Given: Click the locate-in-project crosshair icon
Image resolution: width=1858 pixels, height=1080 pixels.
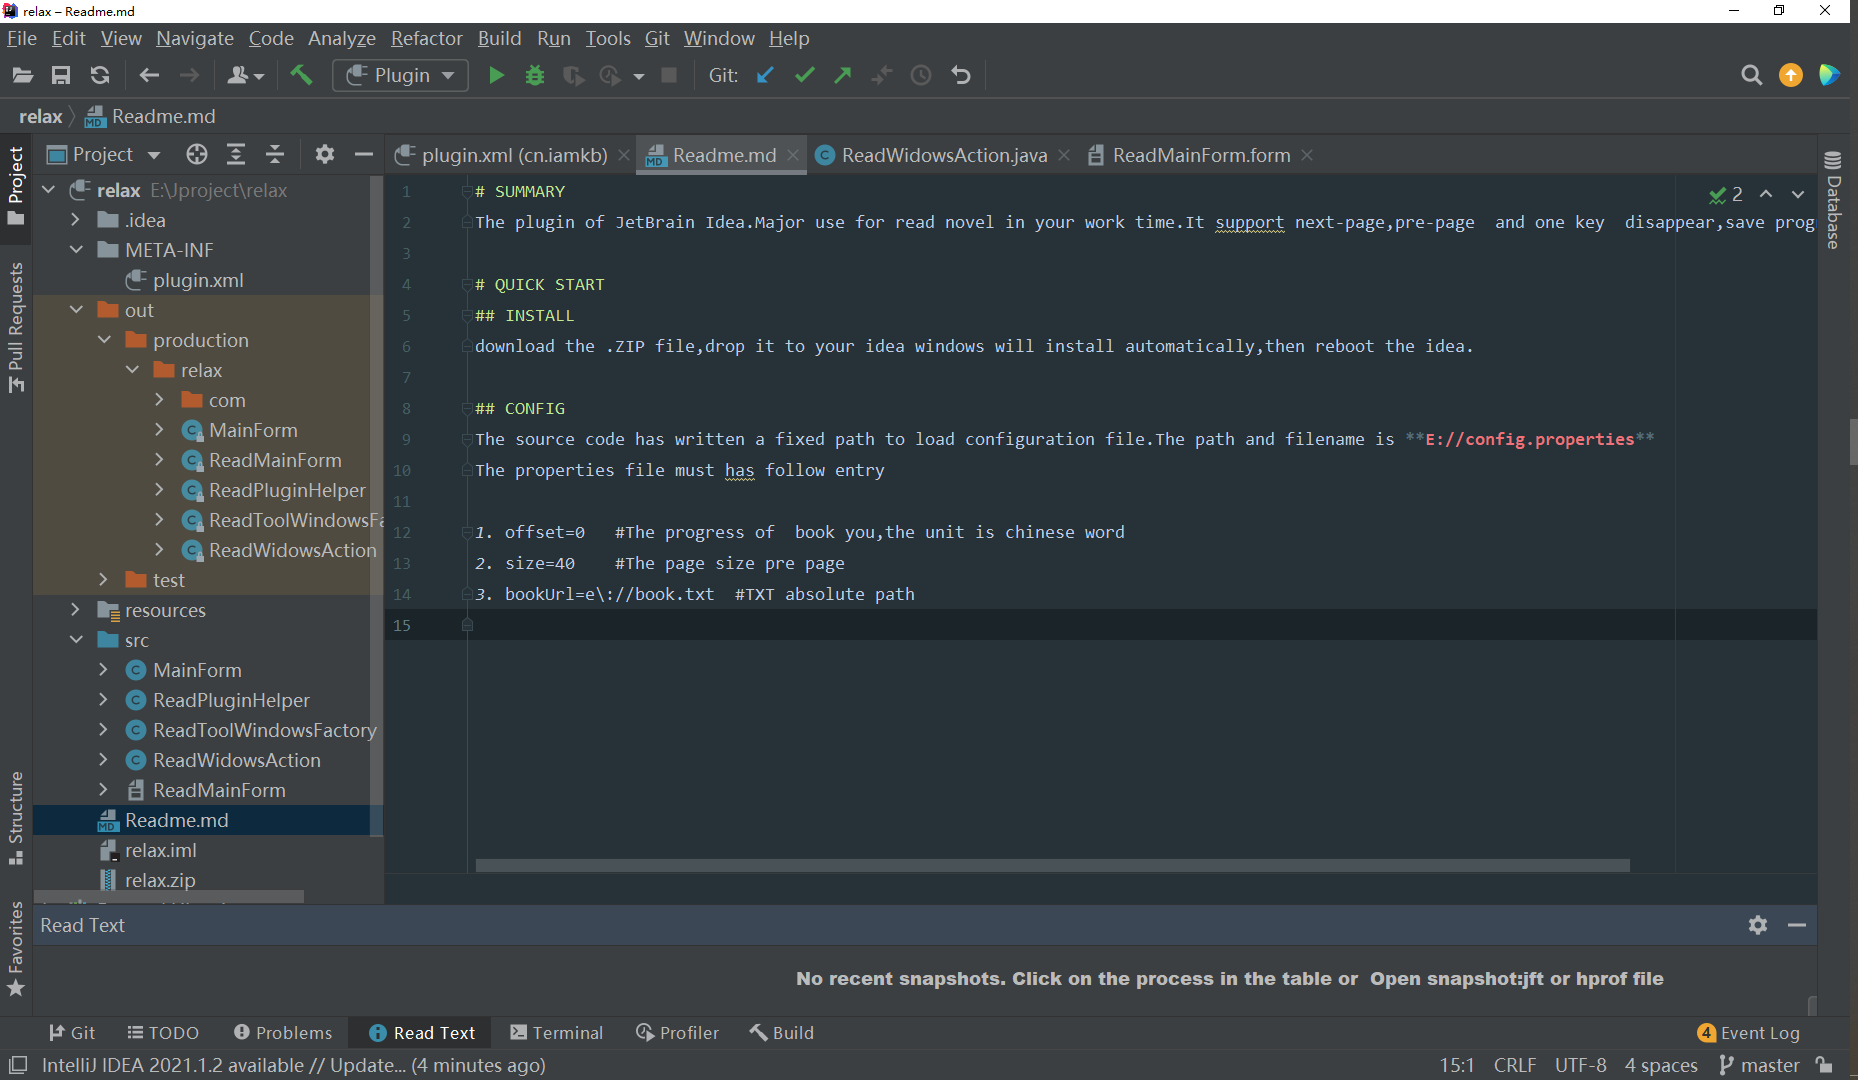Looking at the screenshot, I should (x=197, y=154).
